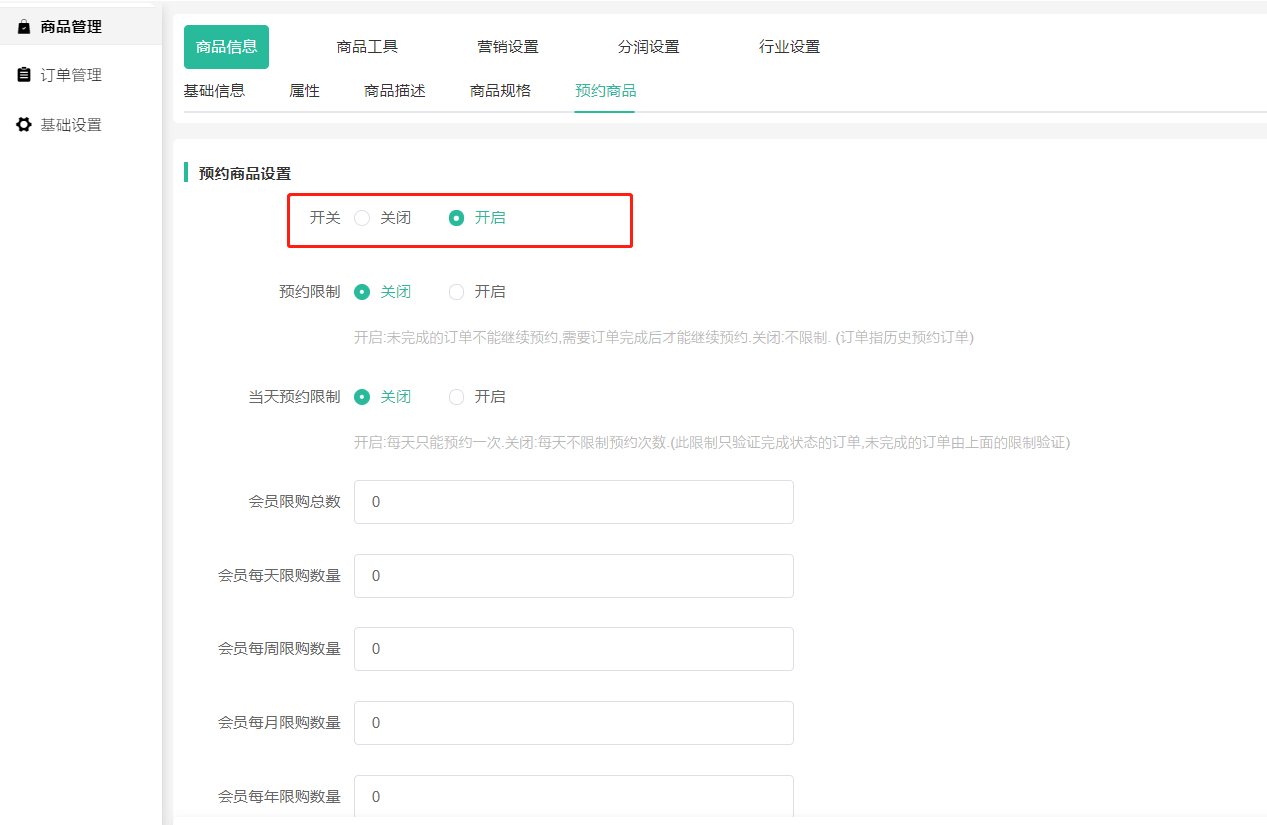Open the 商品规格 sub-tab
Image resolution: width=1267 pixels, height=825 pixels.
point(501,91)
